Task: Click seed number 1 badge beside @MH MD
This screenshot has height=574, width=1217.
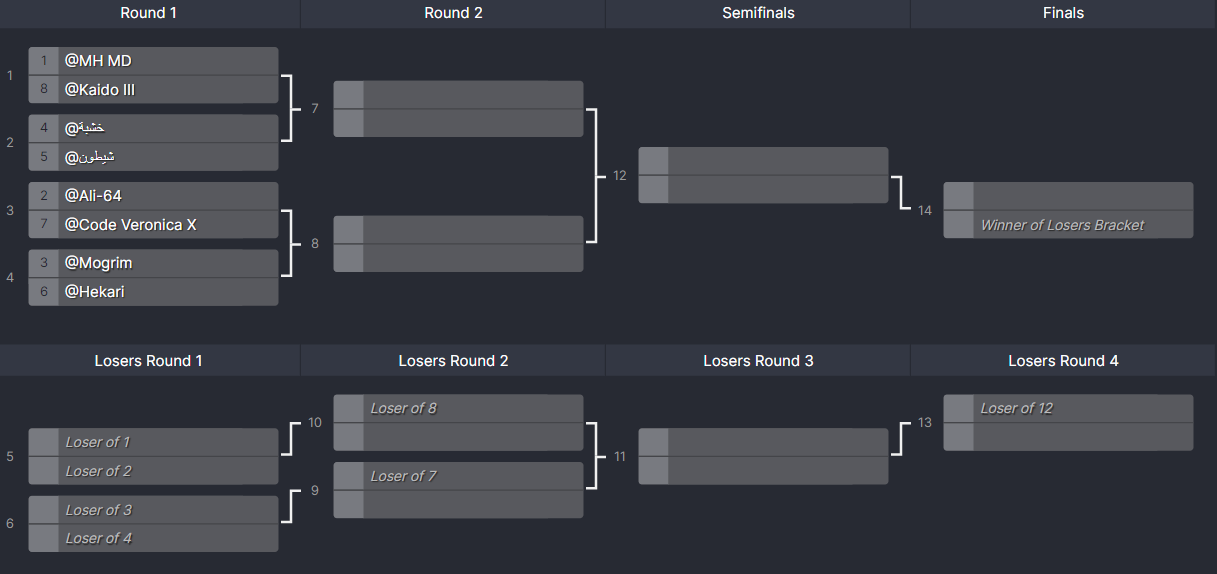Action: 44,61
